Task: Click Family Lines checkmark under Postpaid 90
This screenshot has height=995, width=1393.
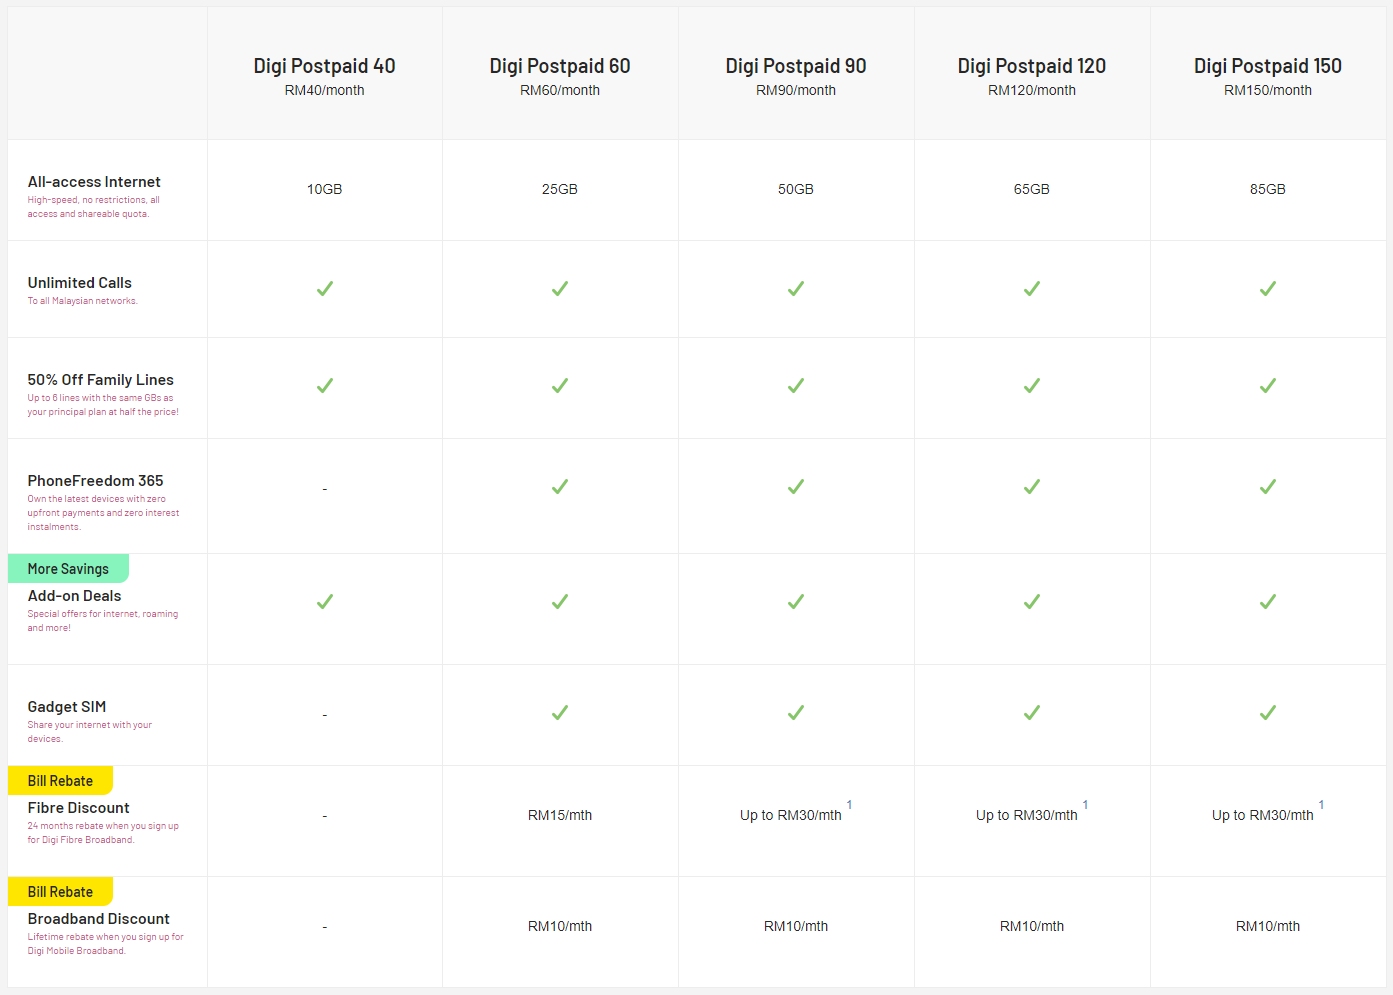Action: click(x=796, y=386)
